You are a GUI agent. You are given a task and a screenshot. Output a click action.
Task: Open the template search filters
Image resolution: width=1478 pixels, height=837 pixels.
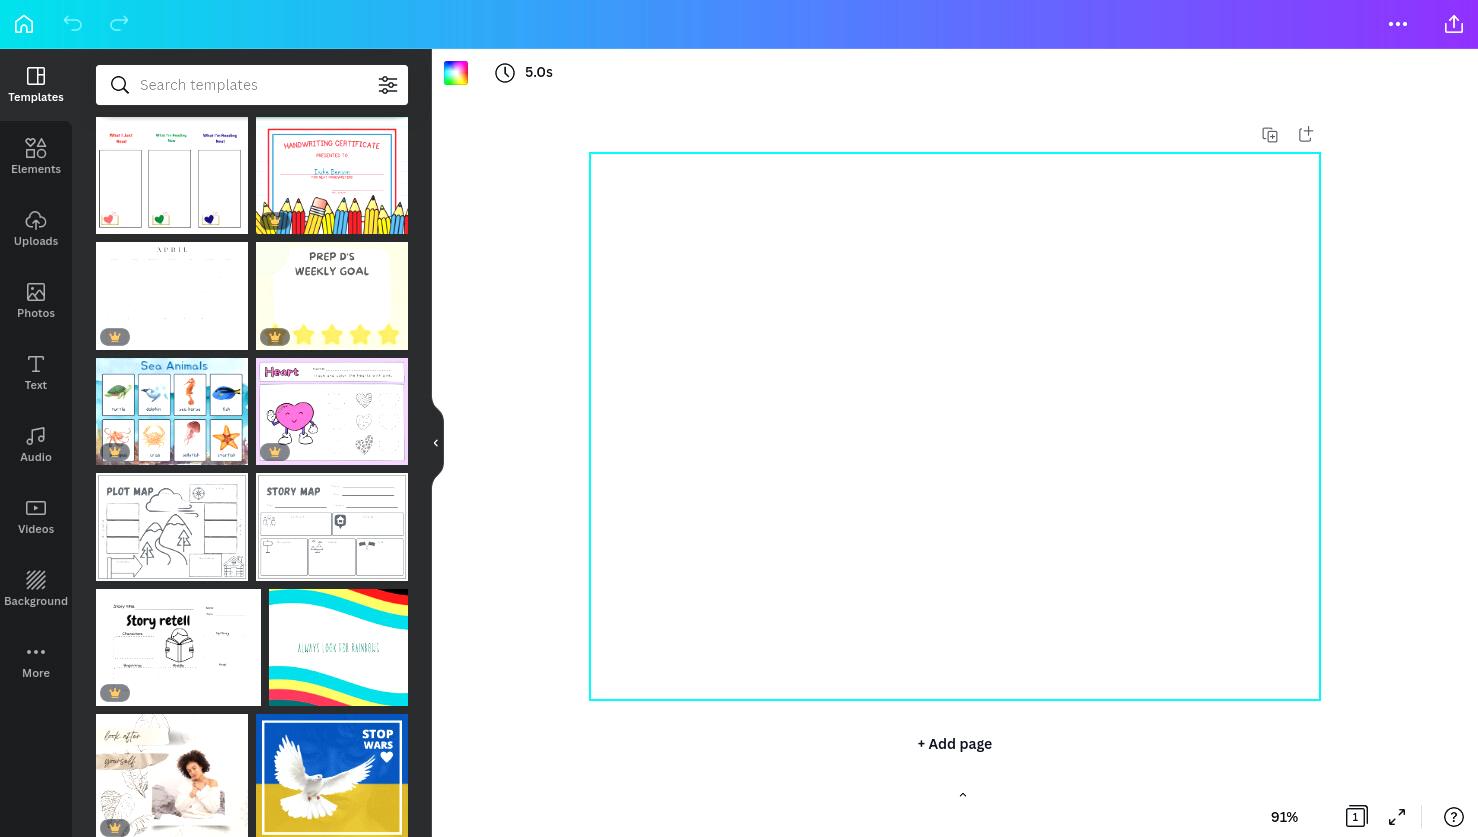[388, 85]
